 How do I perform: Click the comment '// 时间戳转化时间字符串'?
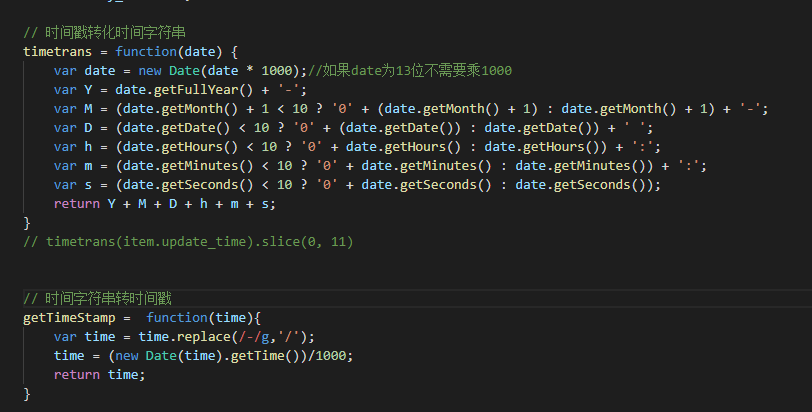pos(104,33)
